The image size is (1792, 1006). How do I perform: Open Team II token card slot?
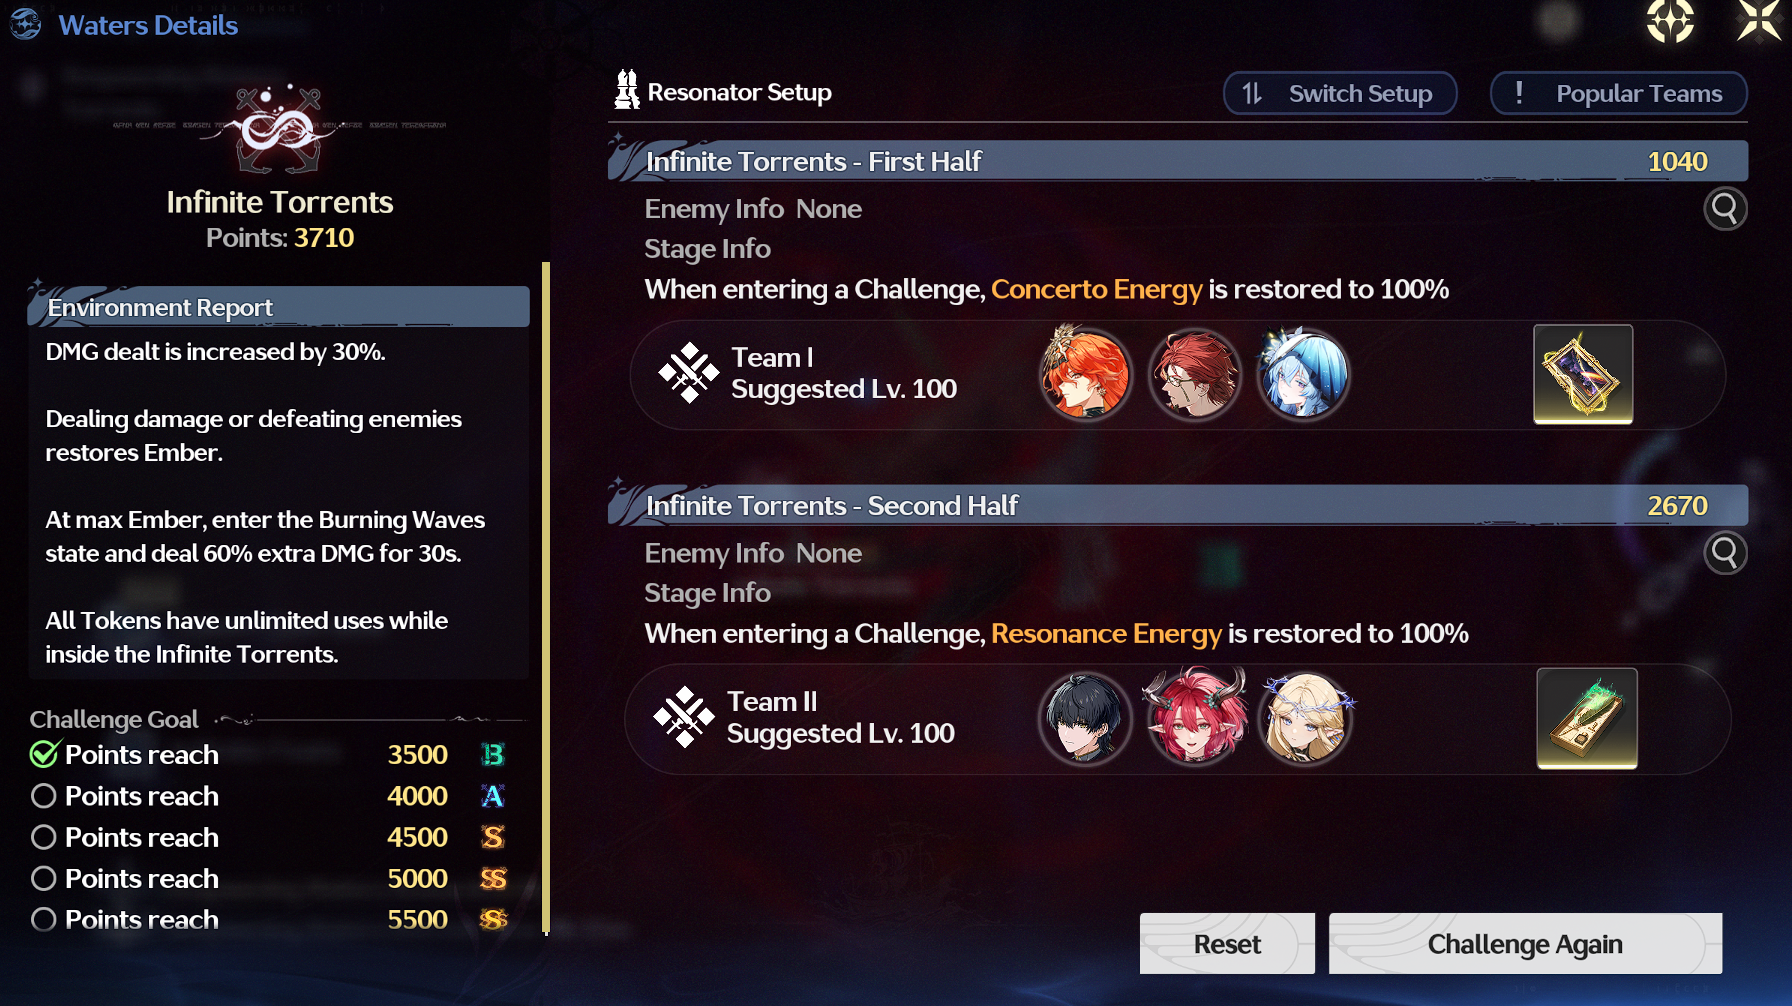click(x=1587, y=718)
